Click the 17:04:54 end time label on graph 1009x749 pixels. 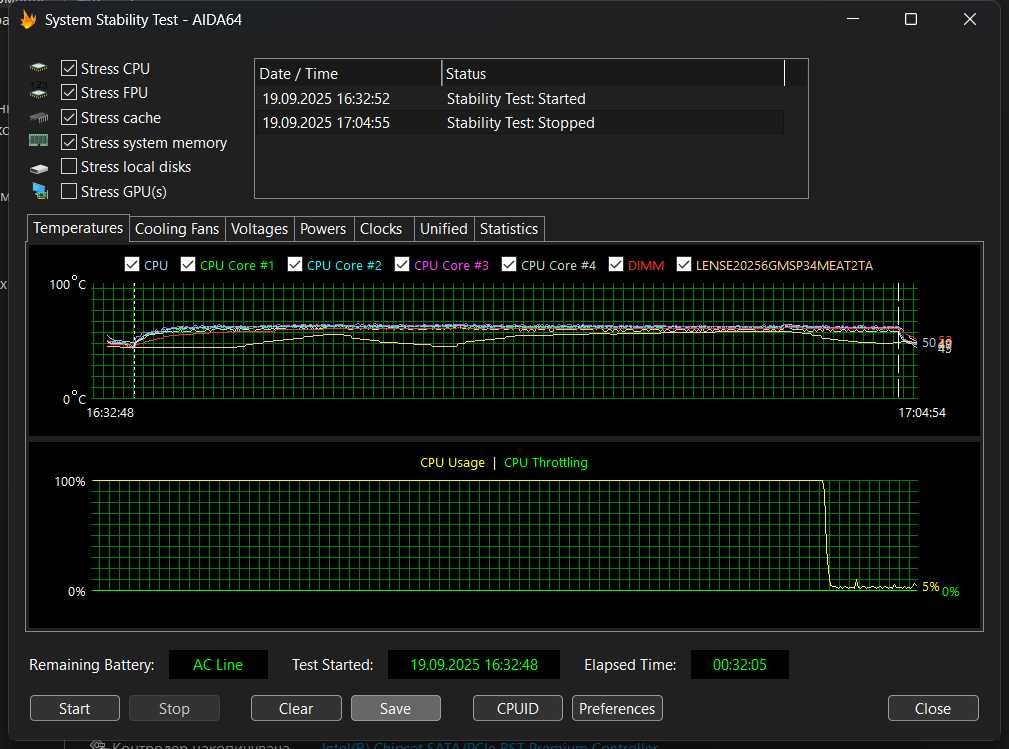pyautogui.click(x=922, y=412)
